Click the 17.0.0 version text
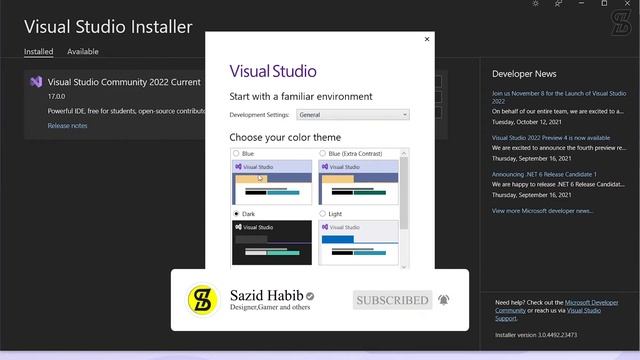Image resolution: width=640 pixels, height=360 pixels. coord(56,97)
